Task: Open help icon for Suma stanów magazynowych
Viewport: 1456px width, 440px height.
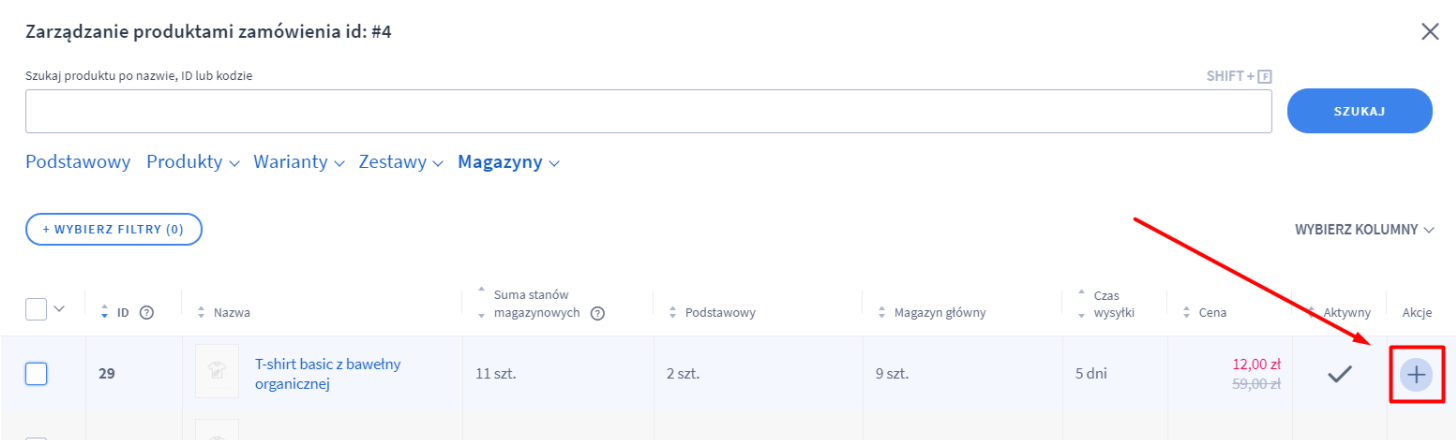Action: pos(598,313)
